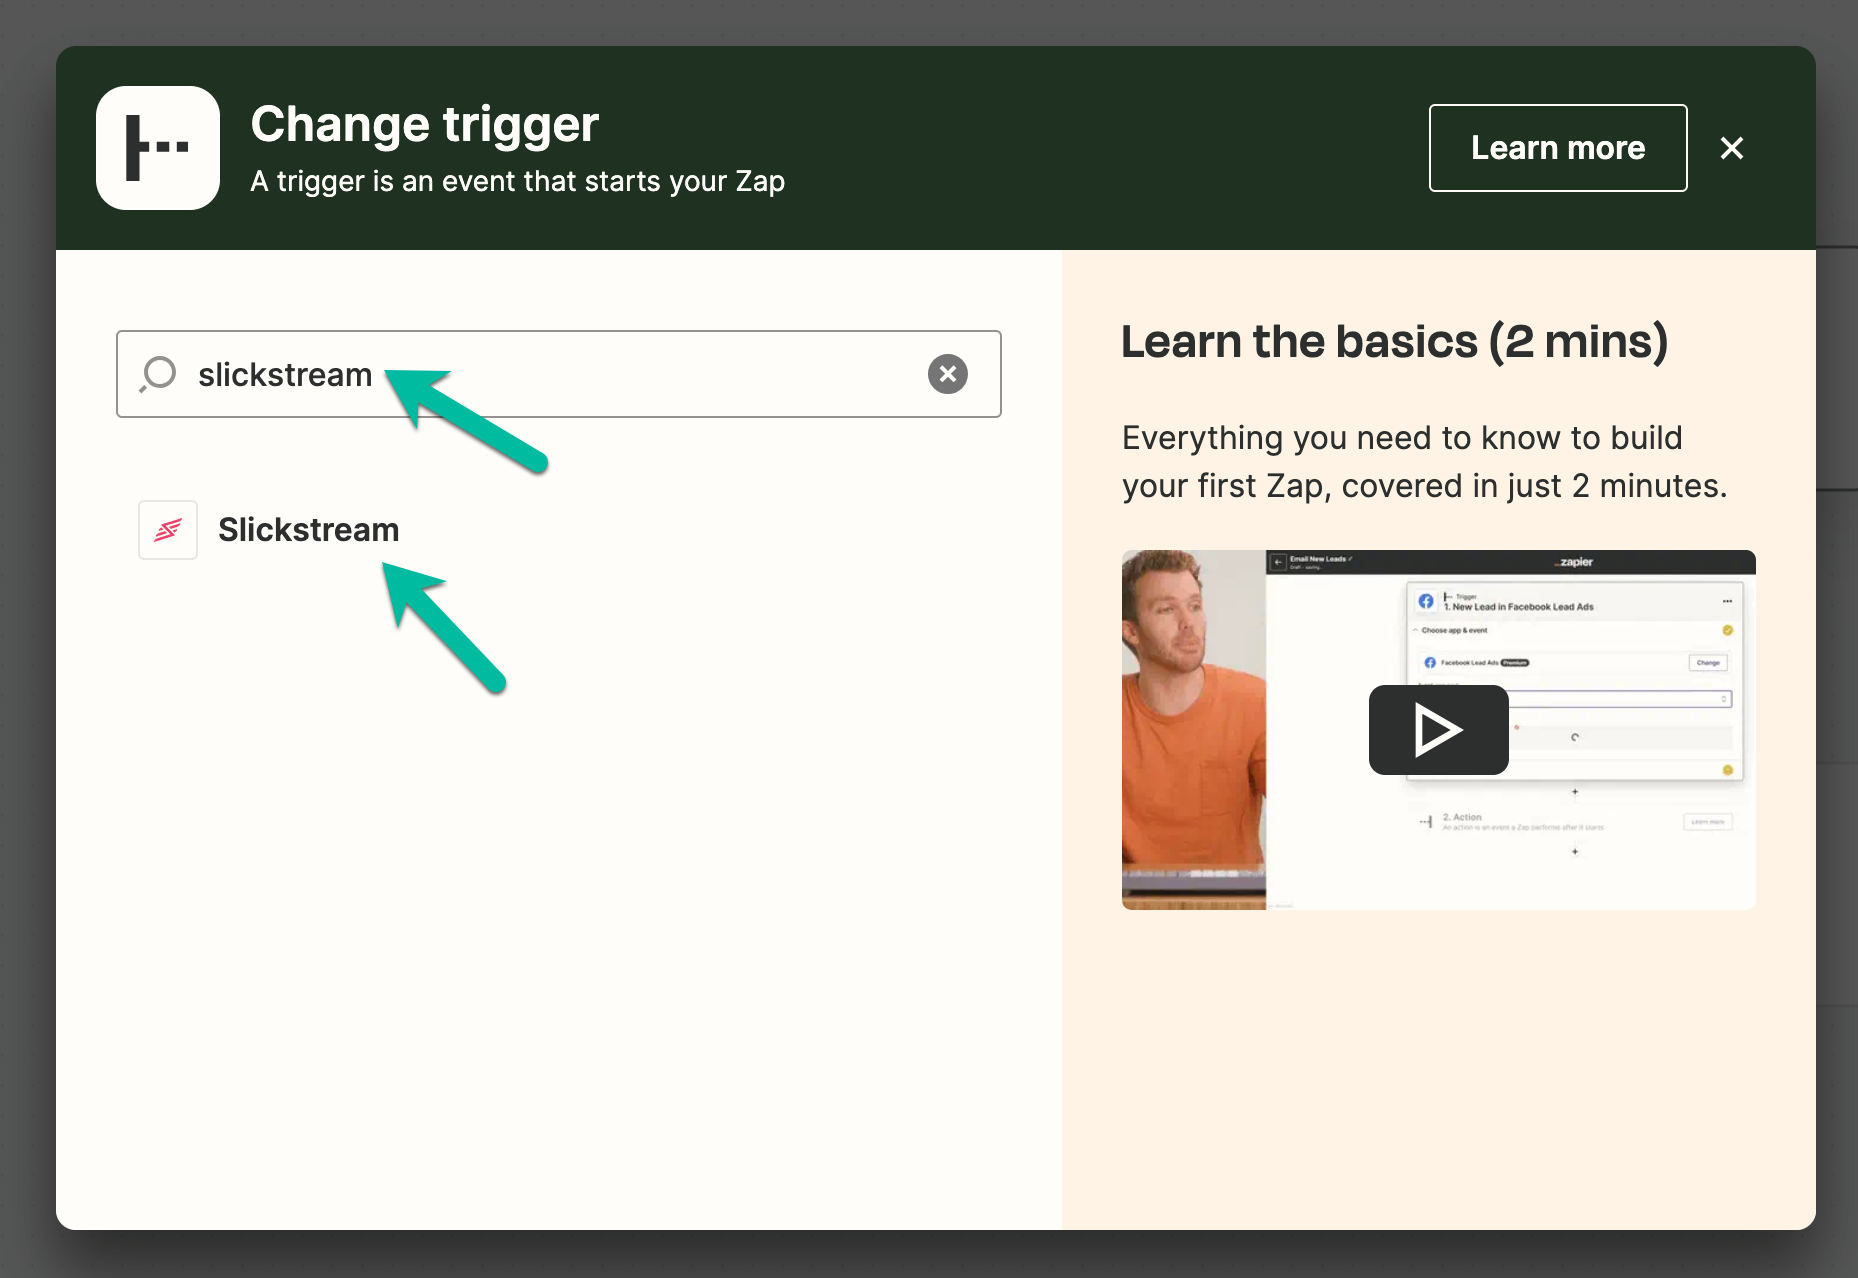Click the Slickstream logo icon
1858x1278 pixels.
tap(168, 530)
